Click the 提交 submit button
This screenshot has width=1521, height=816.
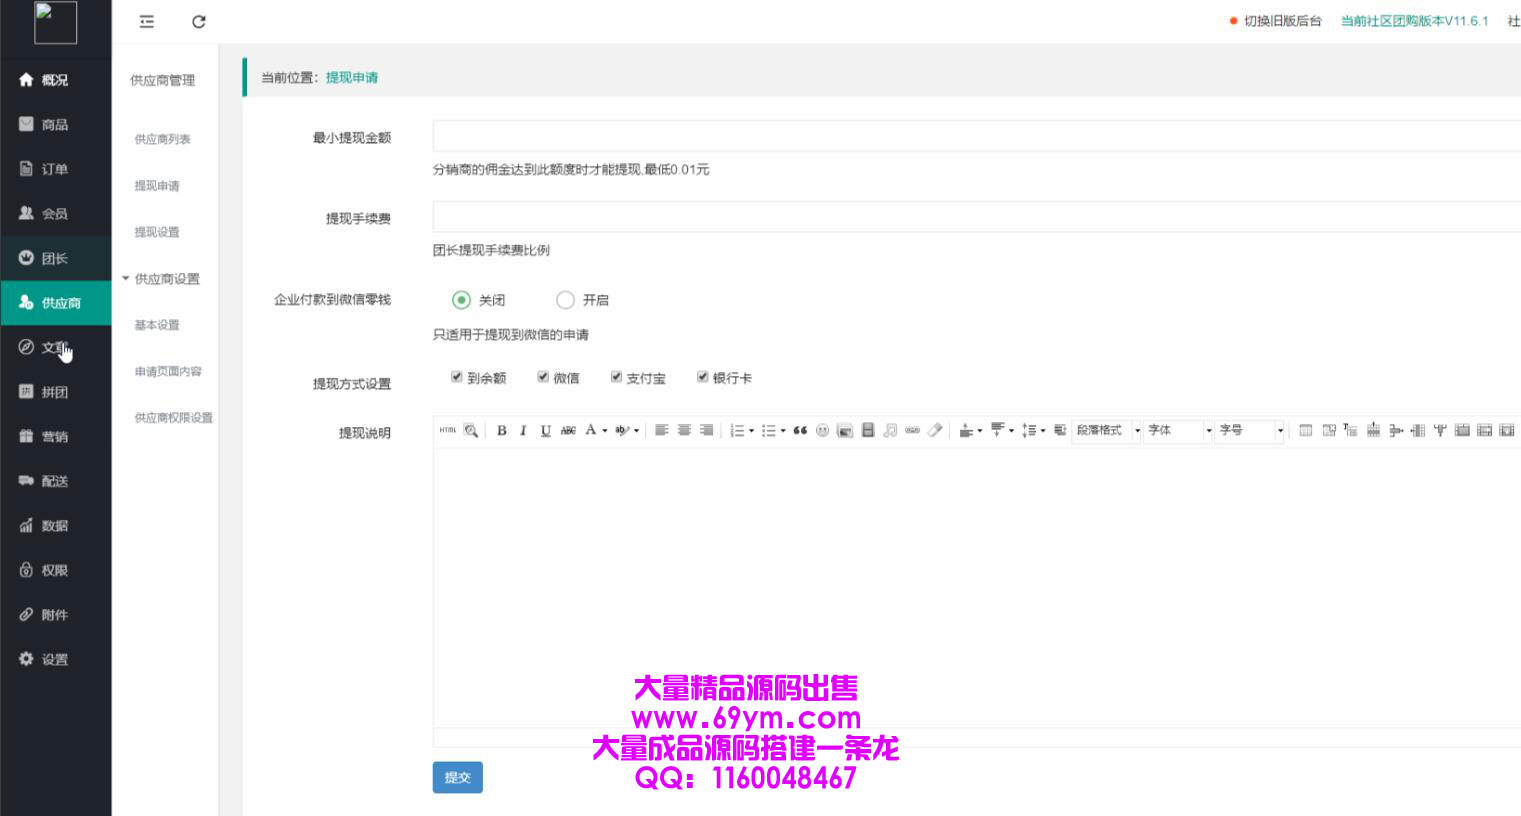(x=457, y=777)
